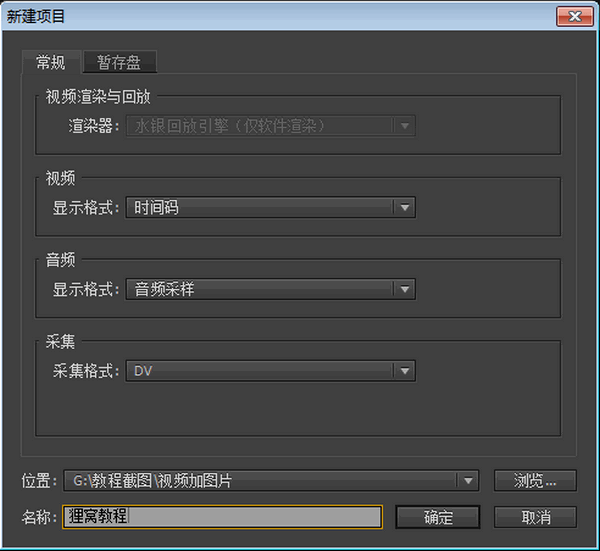Click the 音频 group label
The width and height of the screenshot is (600, 551).
pyautogui.click(x=60, y=260)
